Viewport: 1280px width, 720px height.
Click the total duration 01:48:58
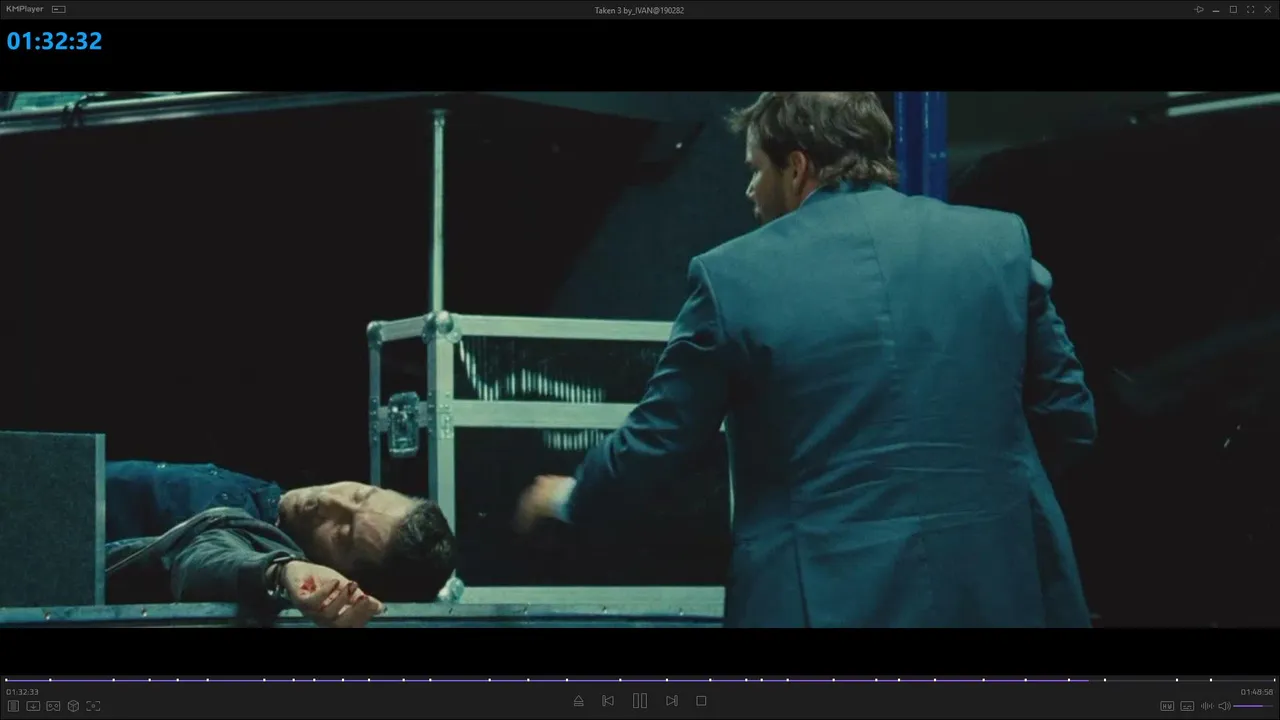click(1257, 692)
